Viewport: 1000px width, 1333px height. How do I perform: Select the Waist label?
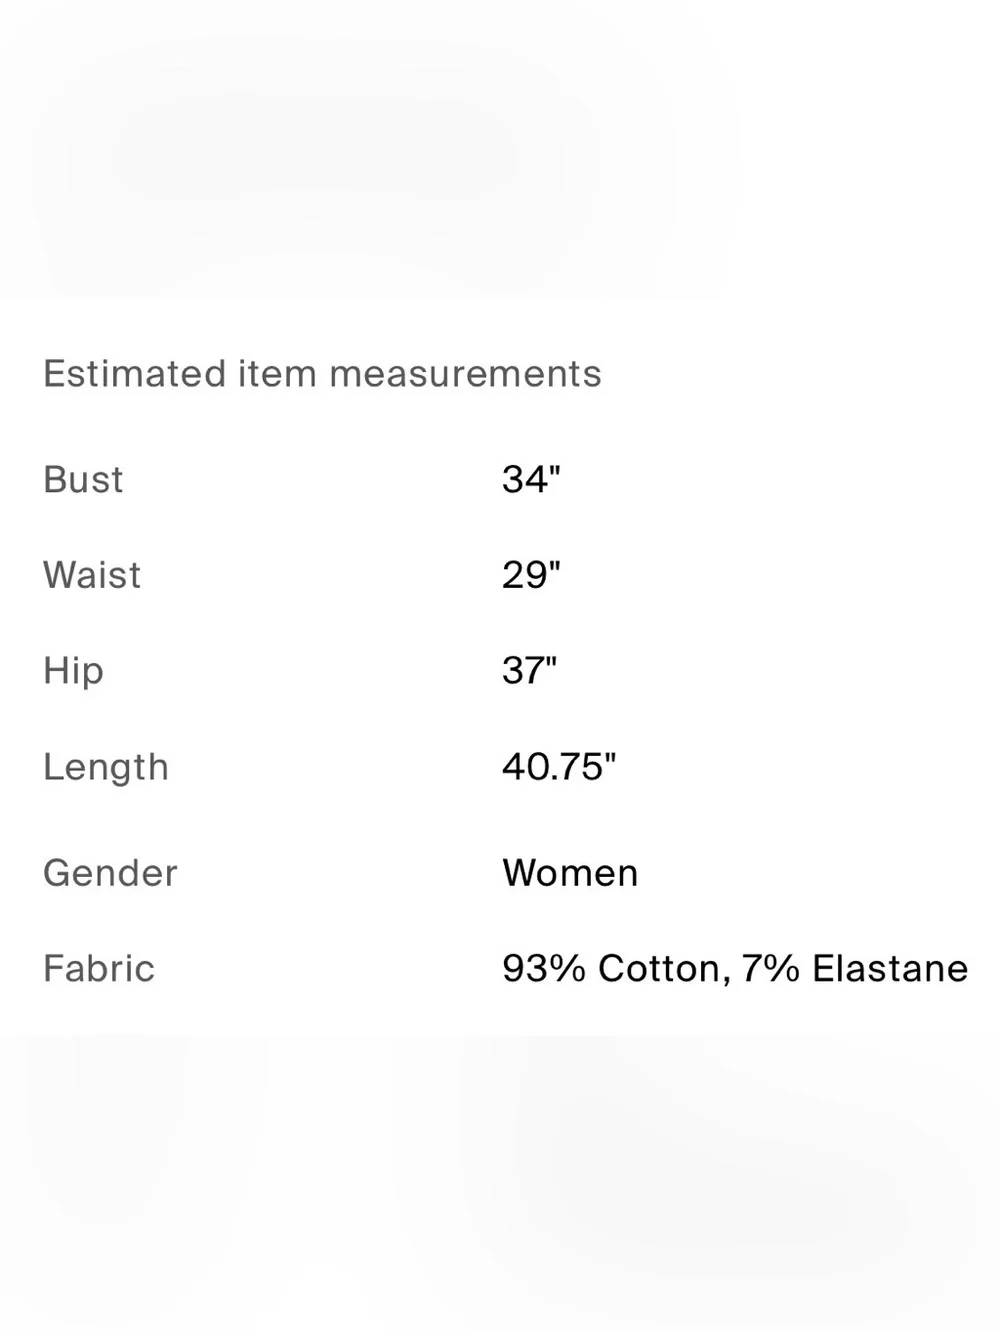(x=92, y=575)
